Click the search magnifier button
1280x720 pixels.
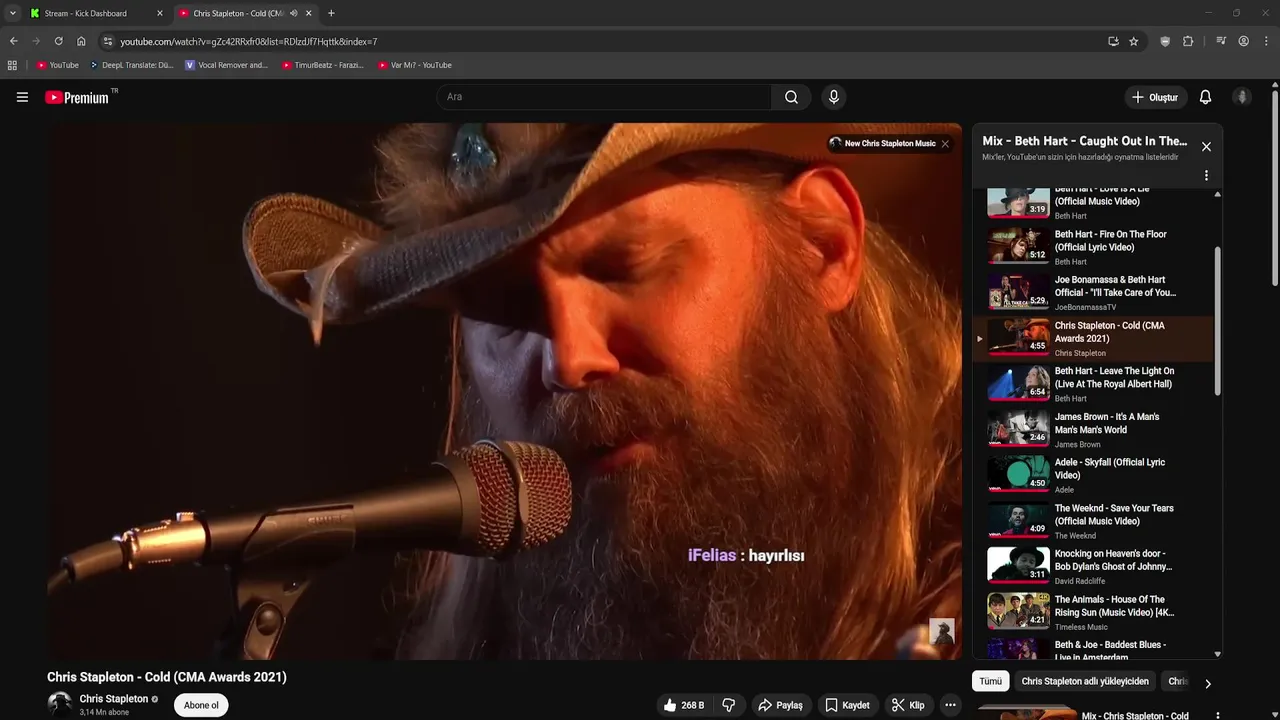tap(791, 97)
